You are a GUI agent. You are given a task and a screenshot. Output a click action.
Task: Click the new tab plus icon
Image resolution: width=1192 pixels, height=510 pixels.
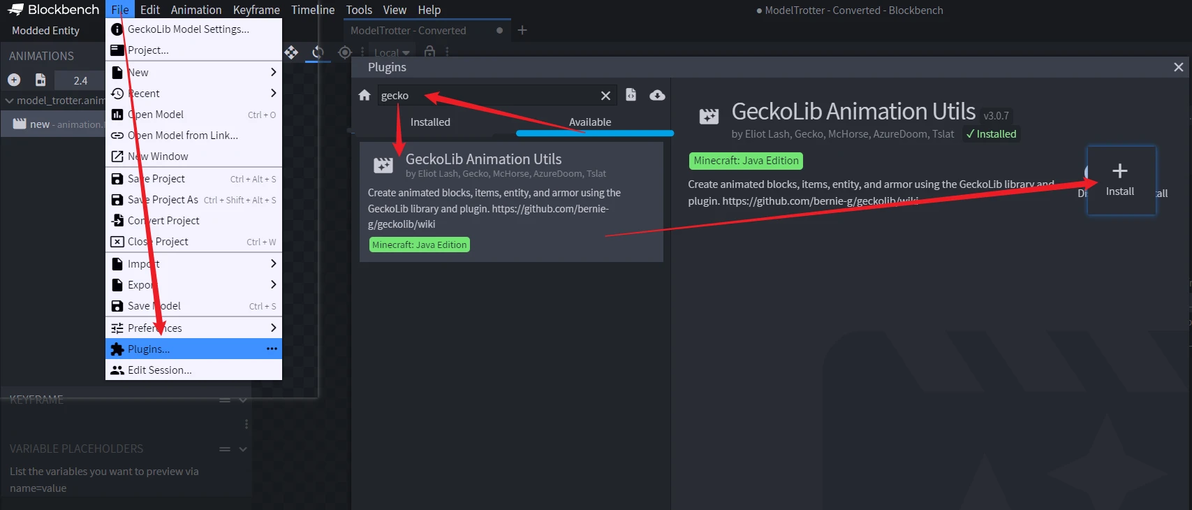tap(522, 30)
